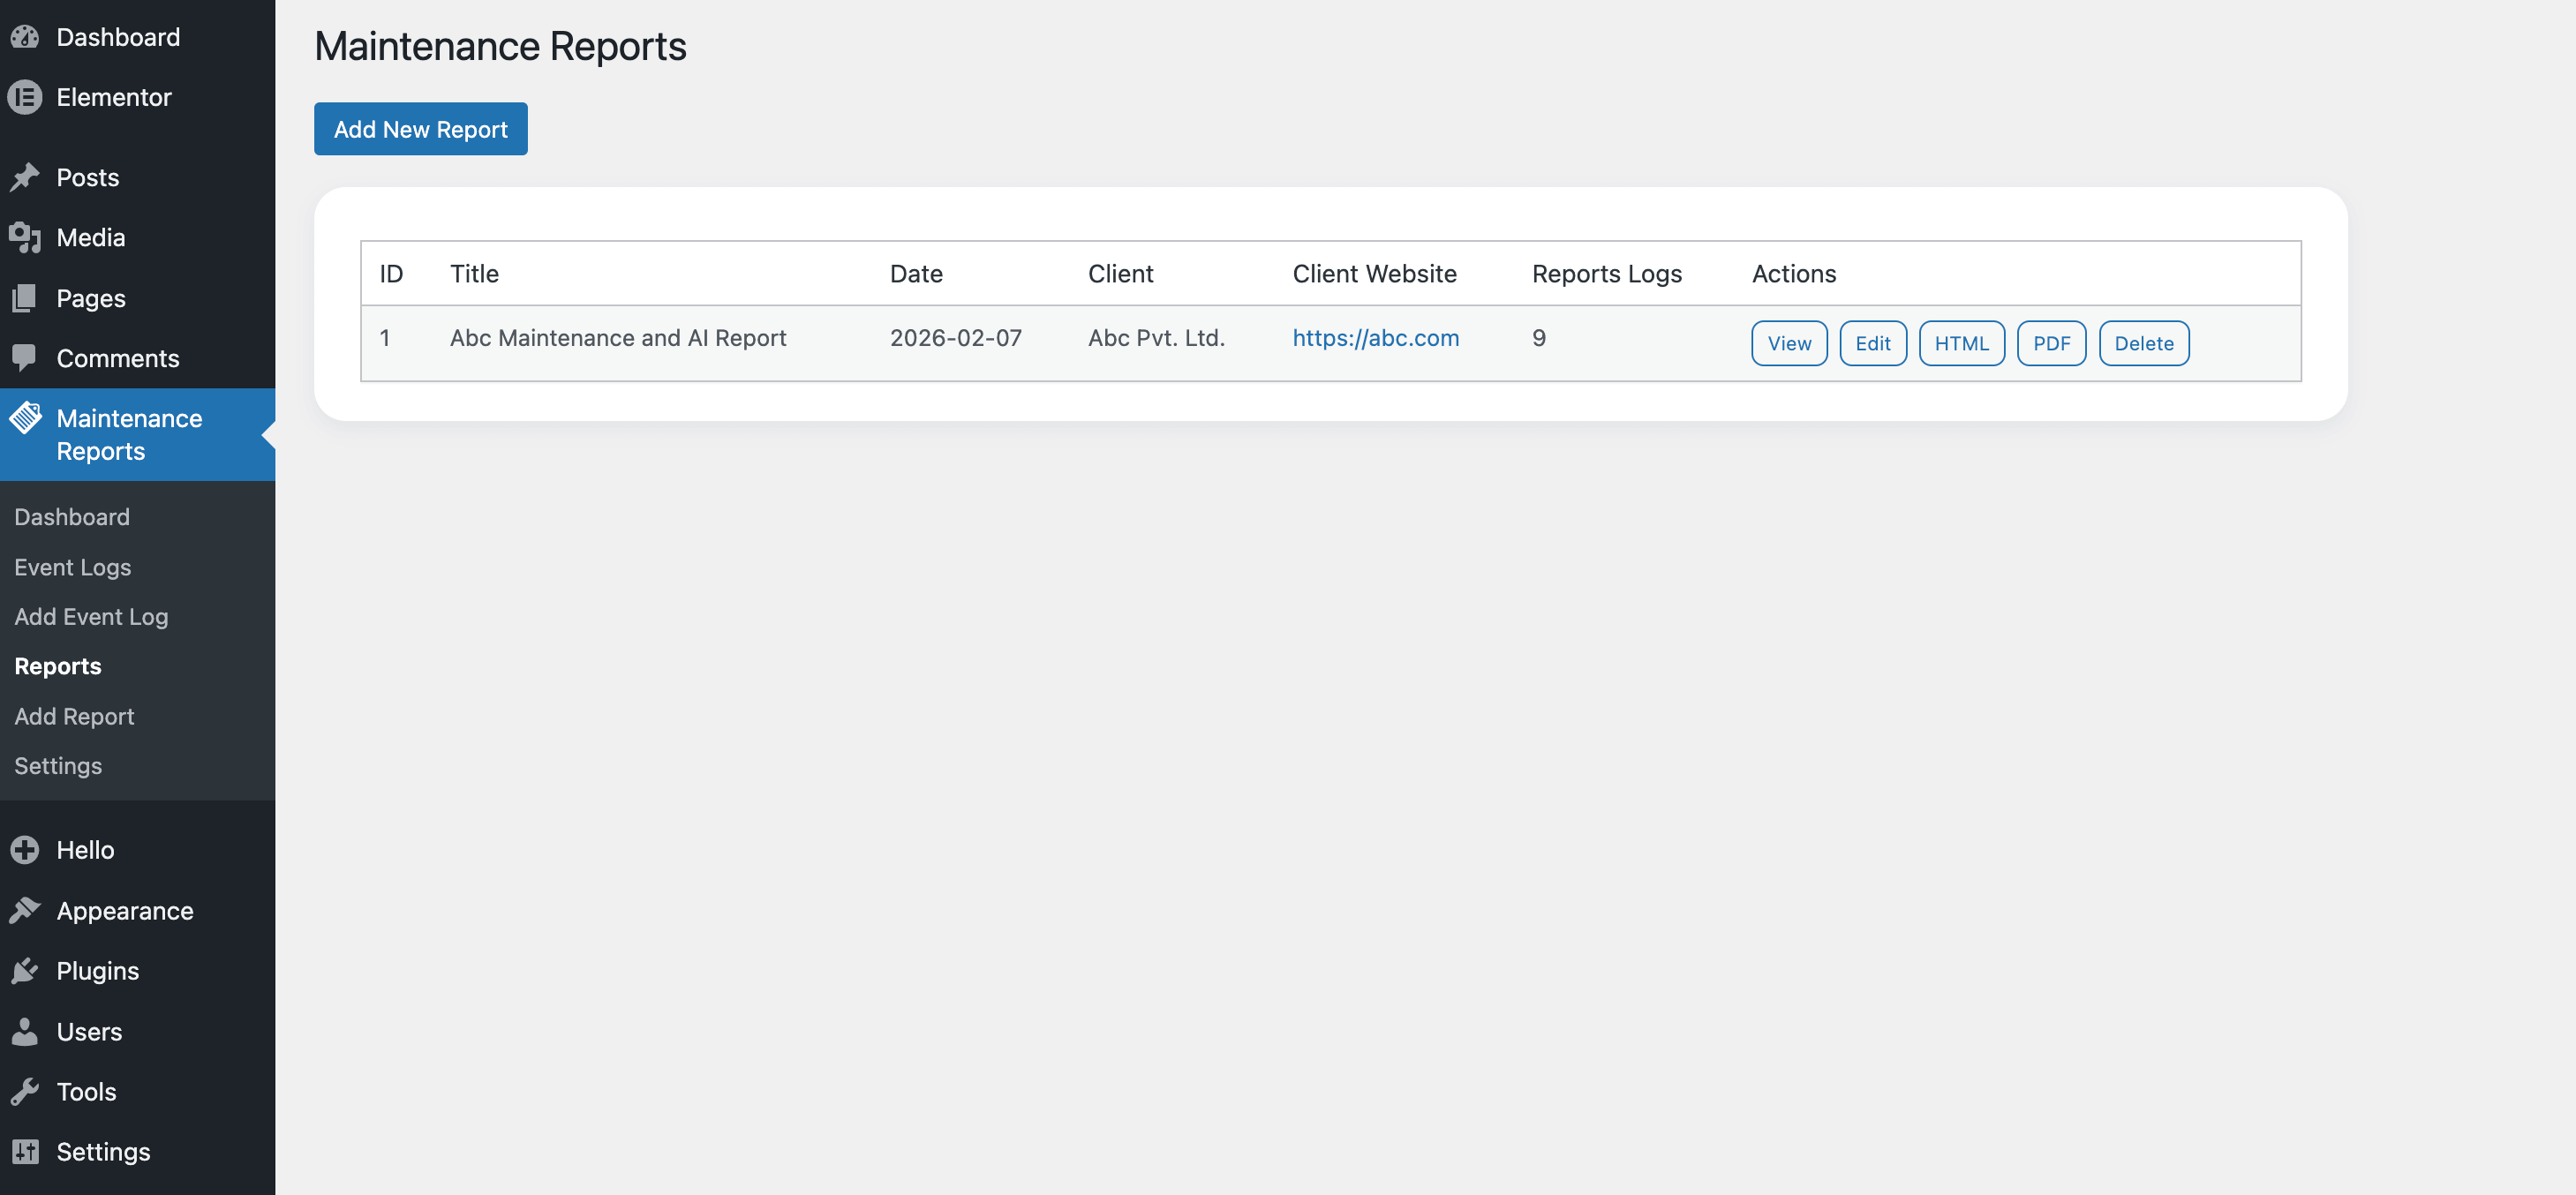View the Abc Maintenance report

(1788, 343)
